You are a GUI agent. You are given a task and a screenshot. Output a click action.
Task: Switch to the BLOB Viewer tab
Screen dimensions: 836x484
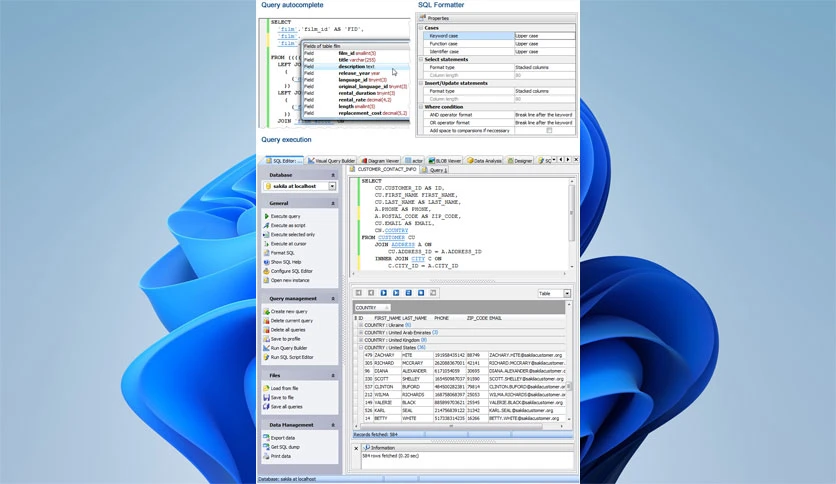pyautogui.click(x=445, y=160)
